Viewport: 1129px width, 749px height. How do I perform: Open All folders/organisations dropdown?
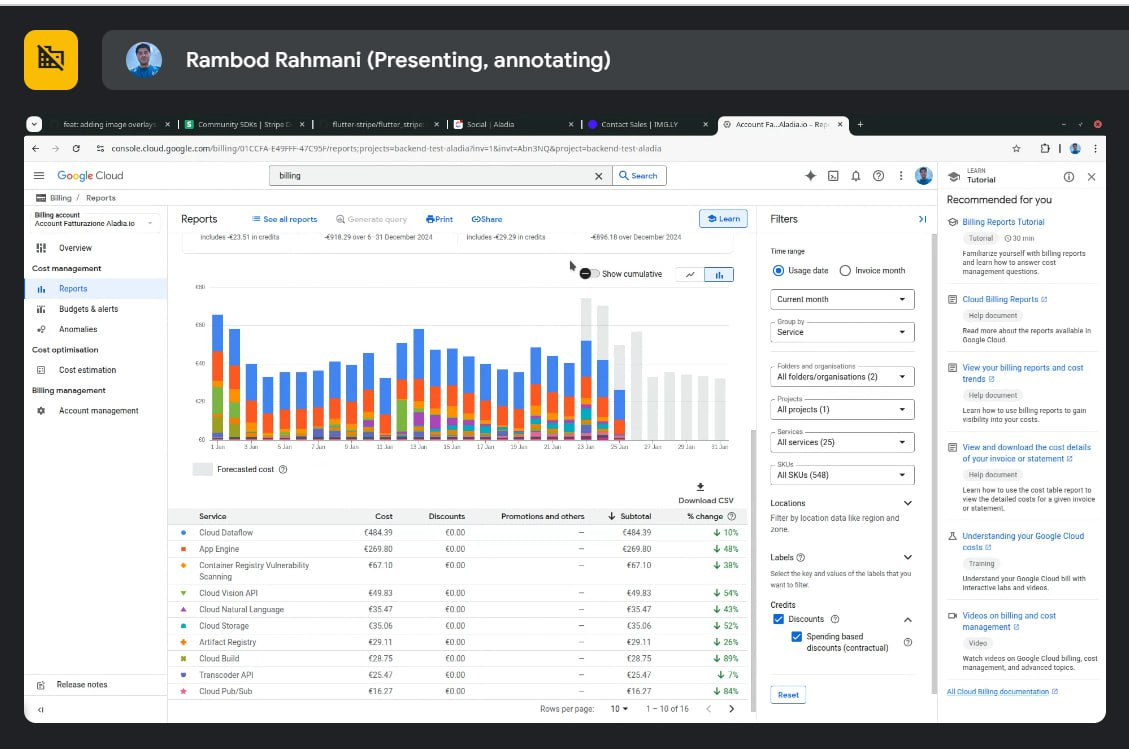click(x=842, y=377)
